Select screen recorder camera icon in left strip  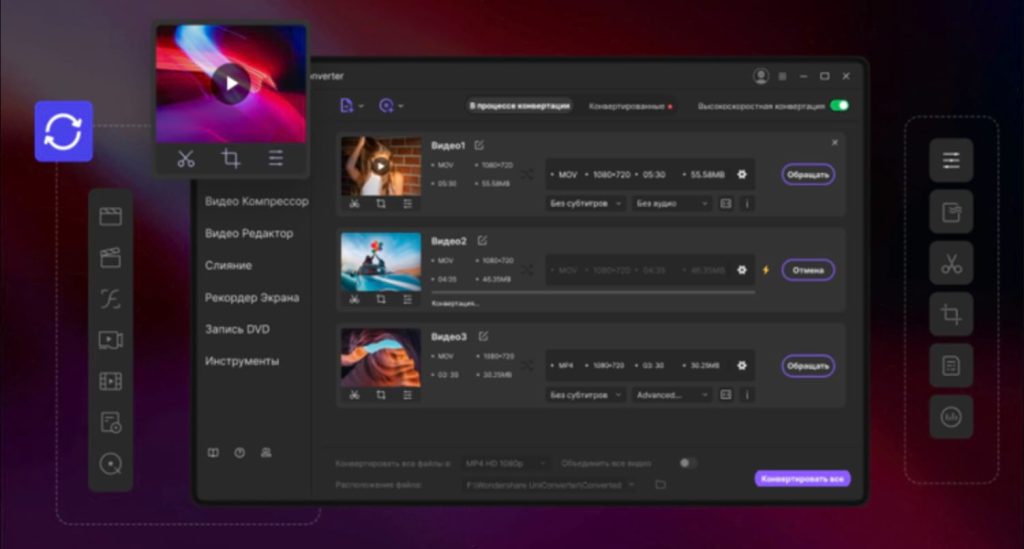click(110, 340)
